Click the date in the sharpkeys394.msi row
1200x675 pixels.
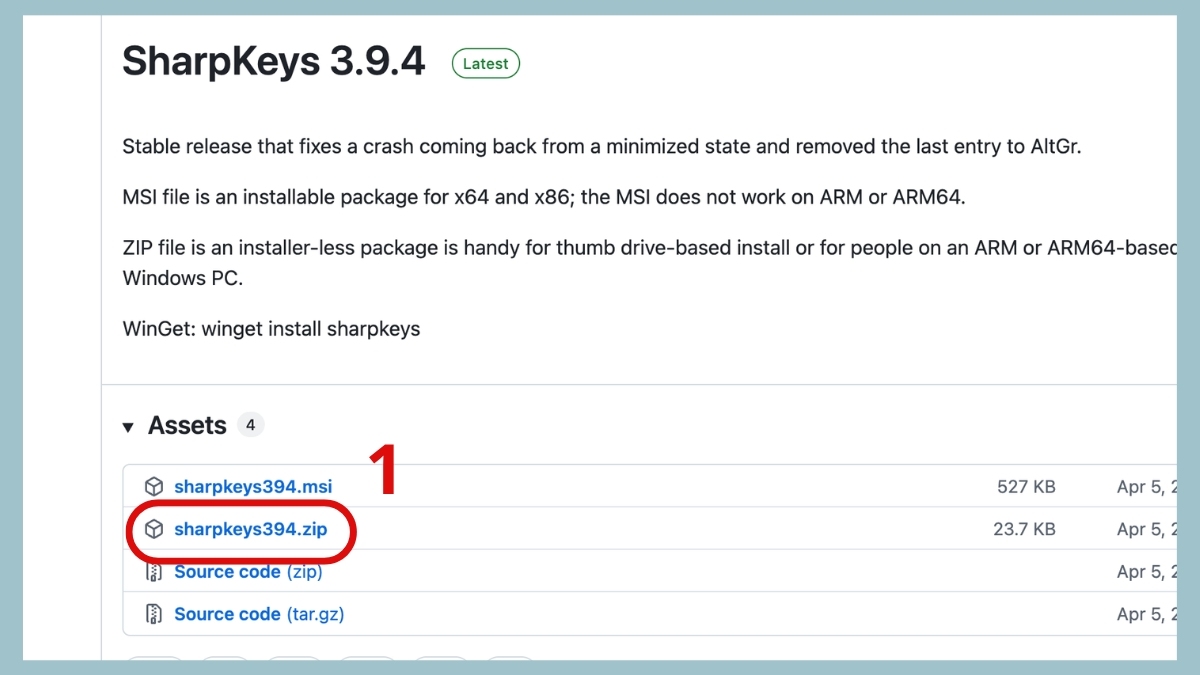pyautogui.click(x=1146, y=487)
